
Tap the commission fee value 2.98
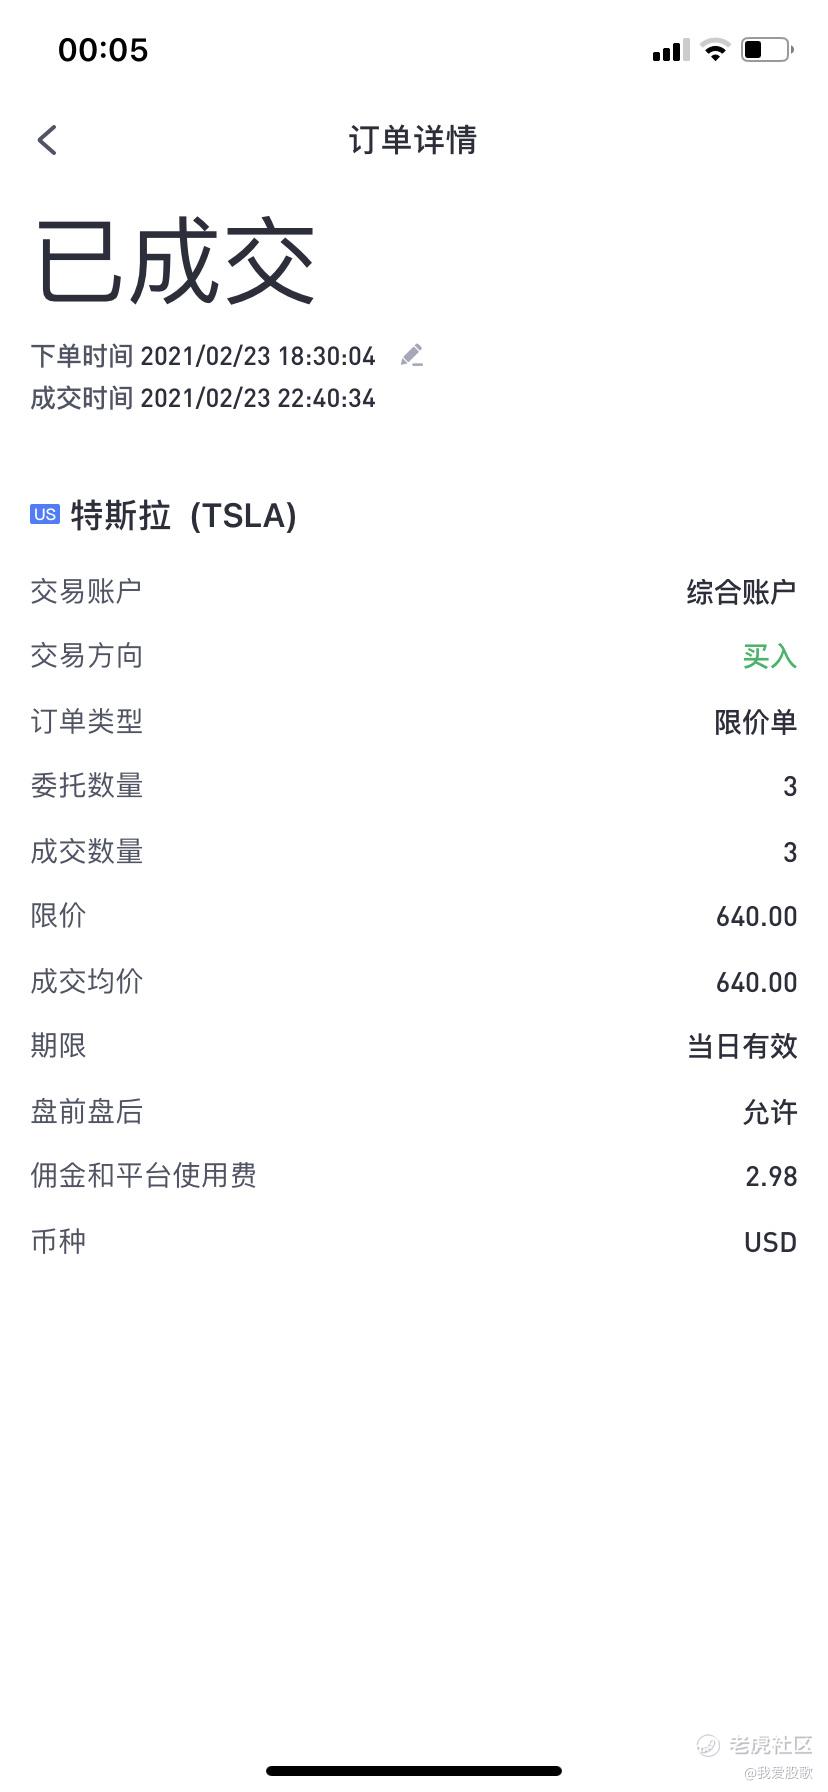[771, 1176]
